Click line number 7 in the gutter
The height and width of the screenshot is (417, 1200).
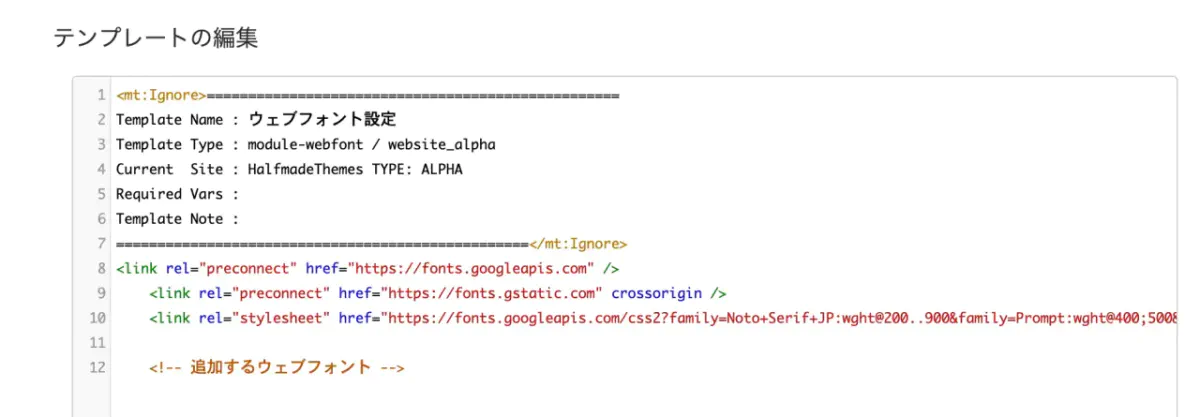pos(102,244)
